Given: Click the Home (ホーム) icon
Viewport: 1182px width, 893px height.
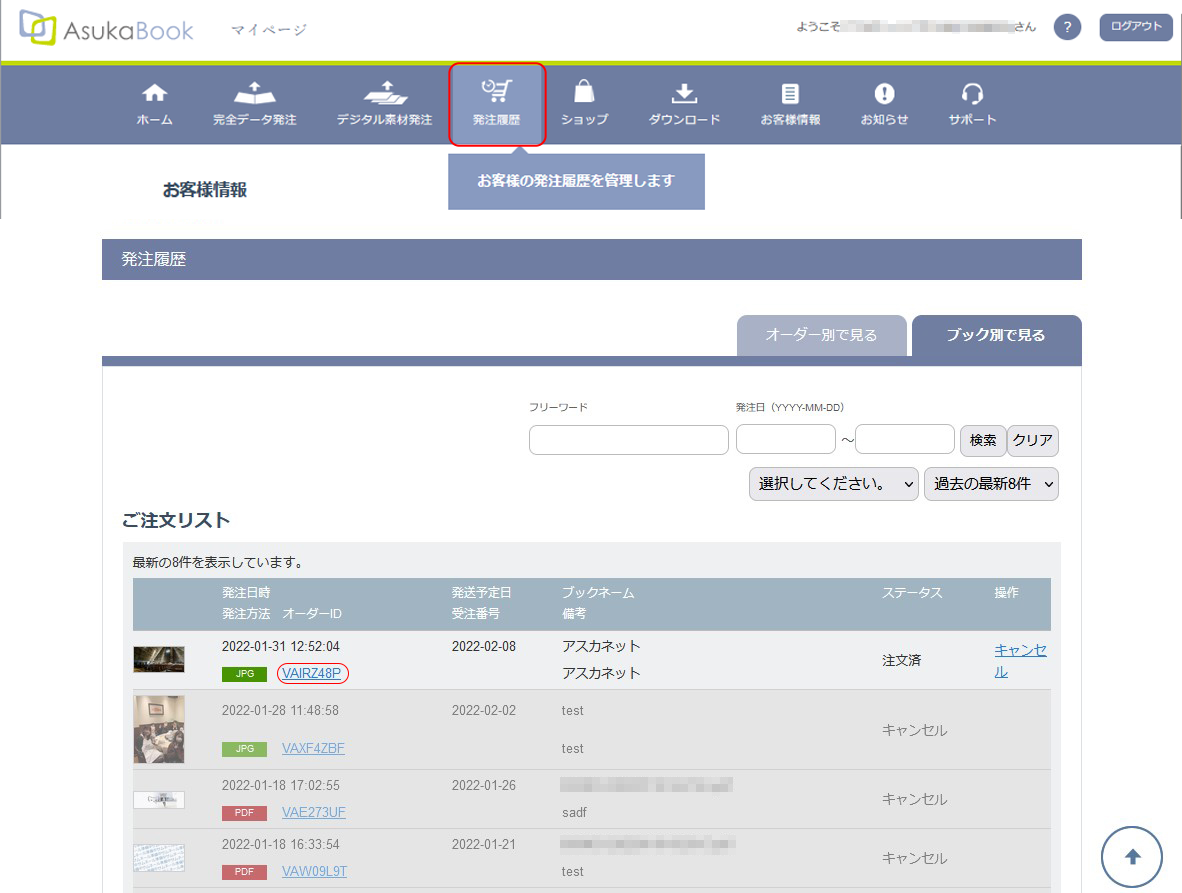Looking at the screenshot, I should point(154,94).
